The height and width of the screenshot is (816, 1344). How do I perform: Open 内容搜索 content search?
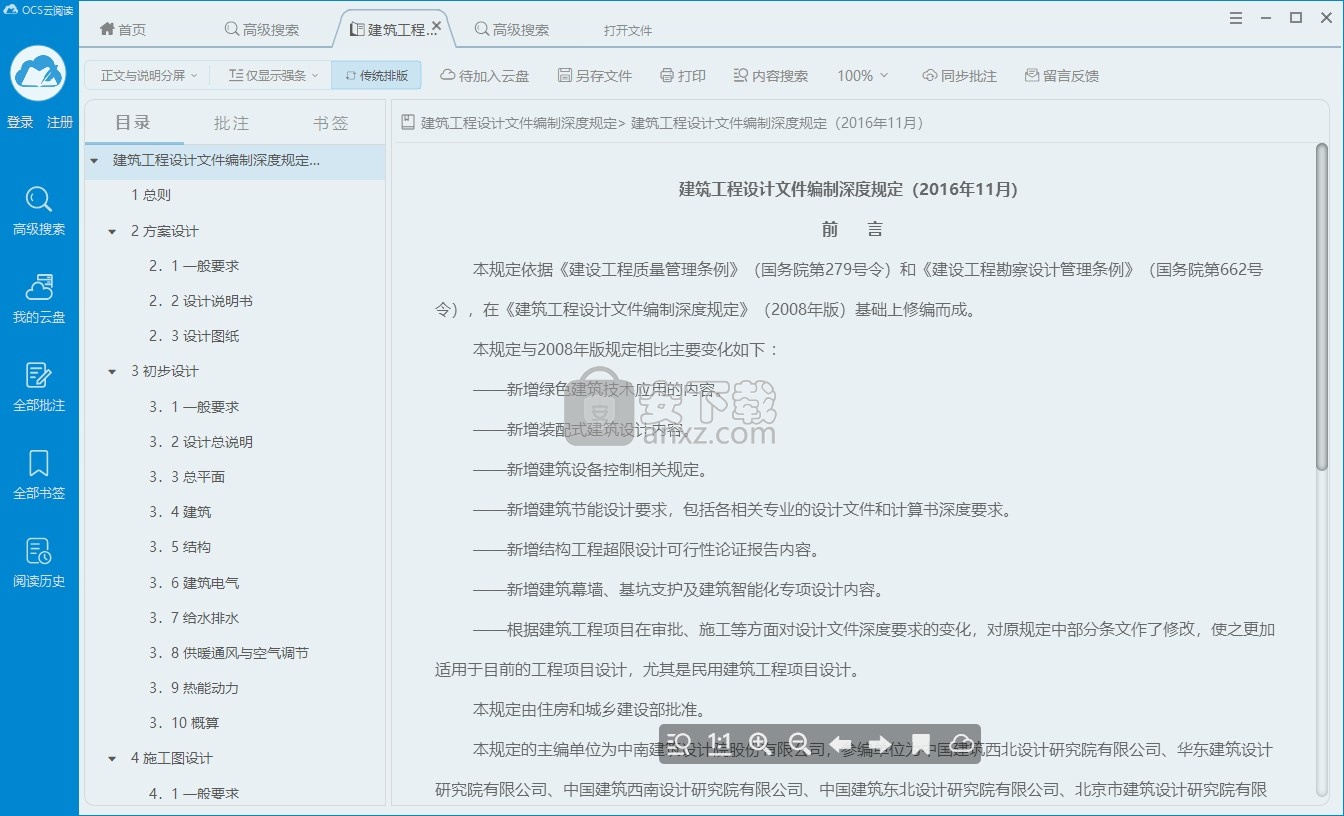(770, 75)
